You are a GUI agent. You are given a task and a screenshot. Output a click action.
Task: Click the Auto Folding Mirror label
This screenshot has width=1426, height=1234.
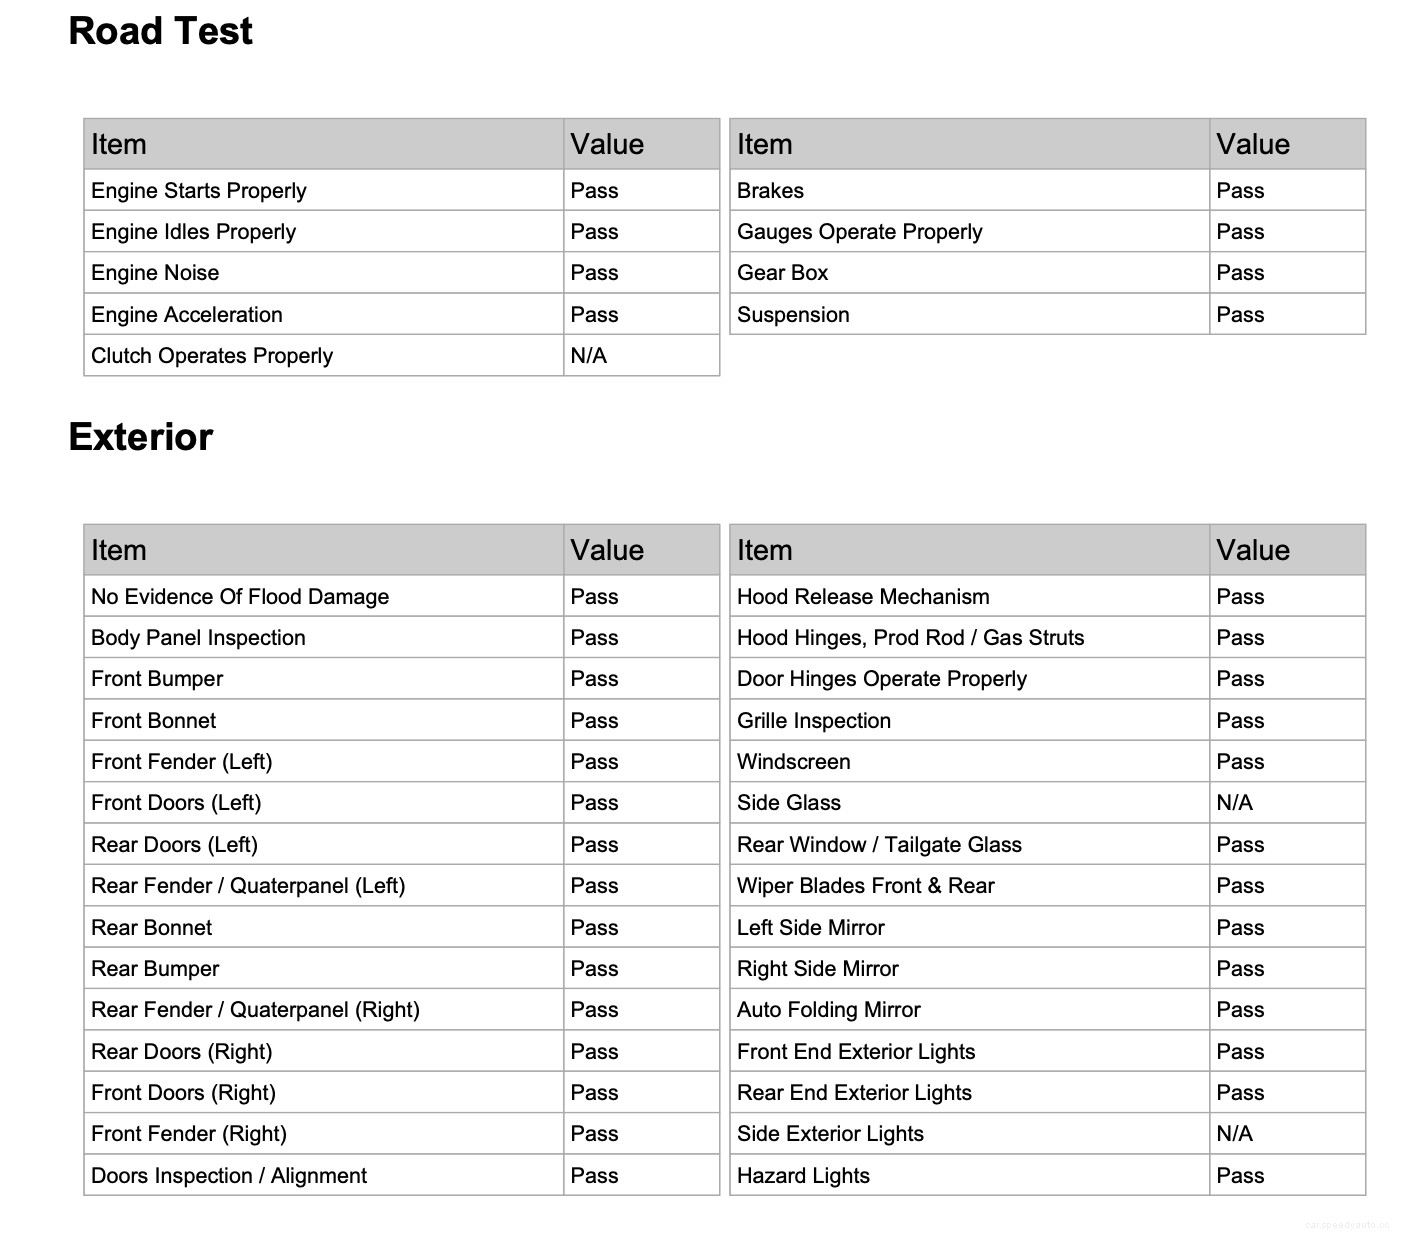click(828, 1010)
